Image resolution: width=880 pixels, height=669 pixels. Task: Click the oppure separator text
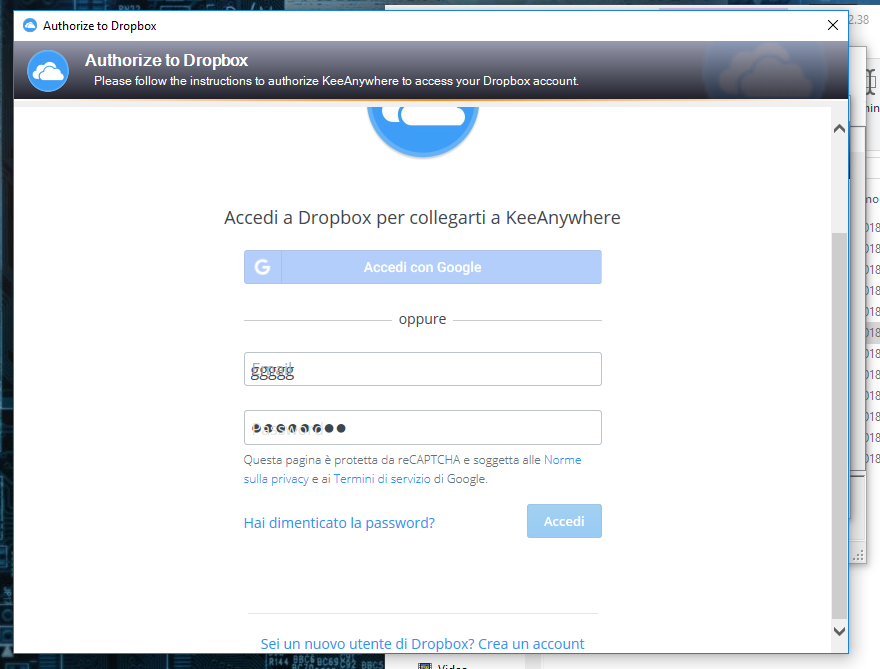(x=423, y=319)
